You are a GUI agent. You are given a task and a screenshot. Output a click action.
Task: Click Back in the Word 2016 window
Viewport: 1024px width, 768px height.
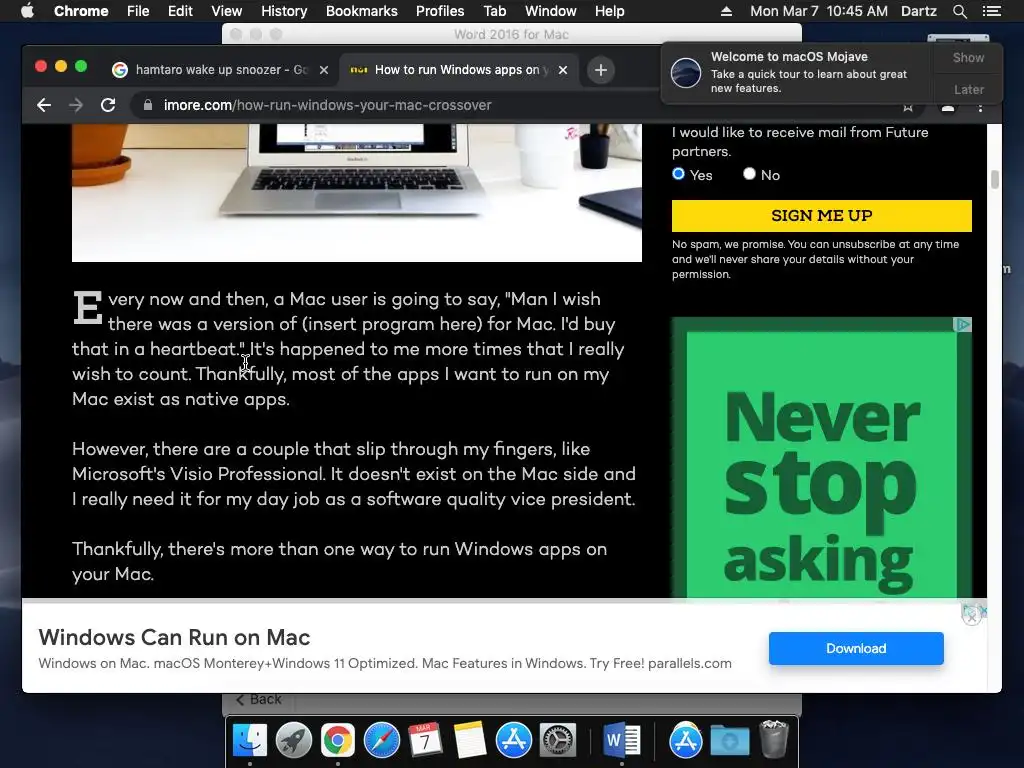(259, 699)
